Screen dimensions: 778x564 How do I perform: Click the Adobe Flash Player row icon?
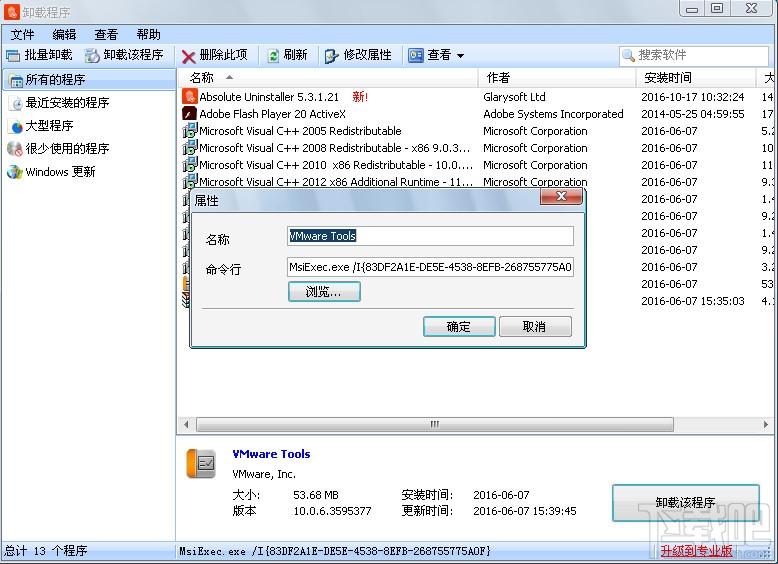pyautogui.click(x=190, y=114)
